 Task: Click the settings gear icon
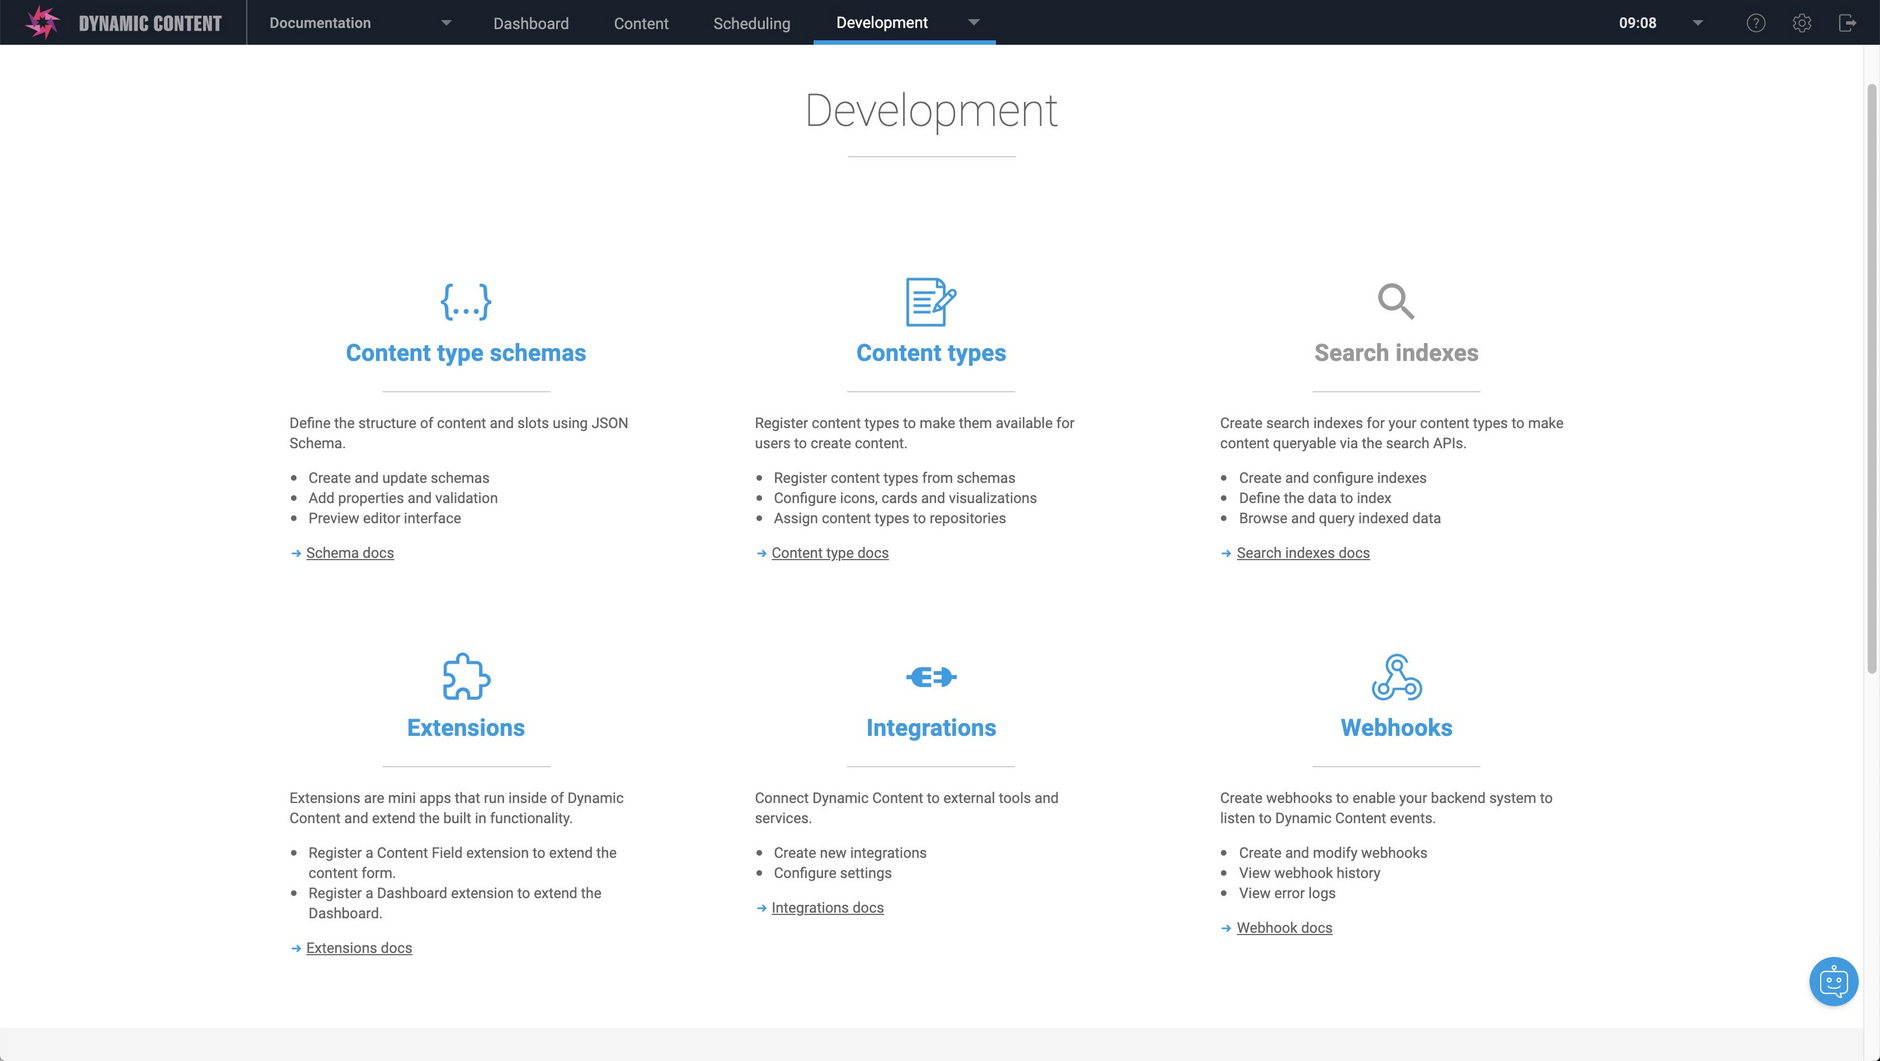click(1802, 22)
